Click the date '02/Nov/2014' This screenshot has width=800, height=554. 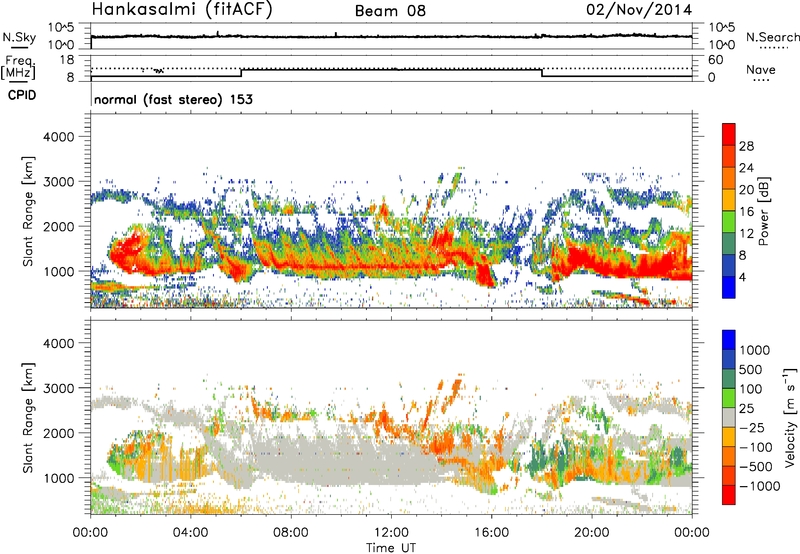pos(639,10)
